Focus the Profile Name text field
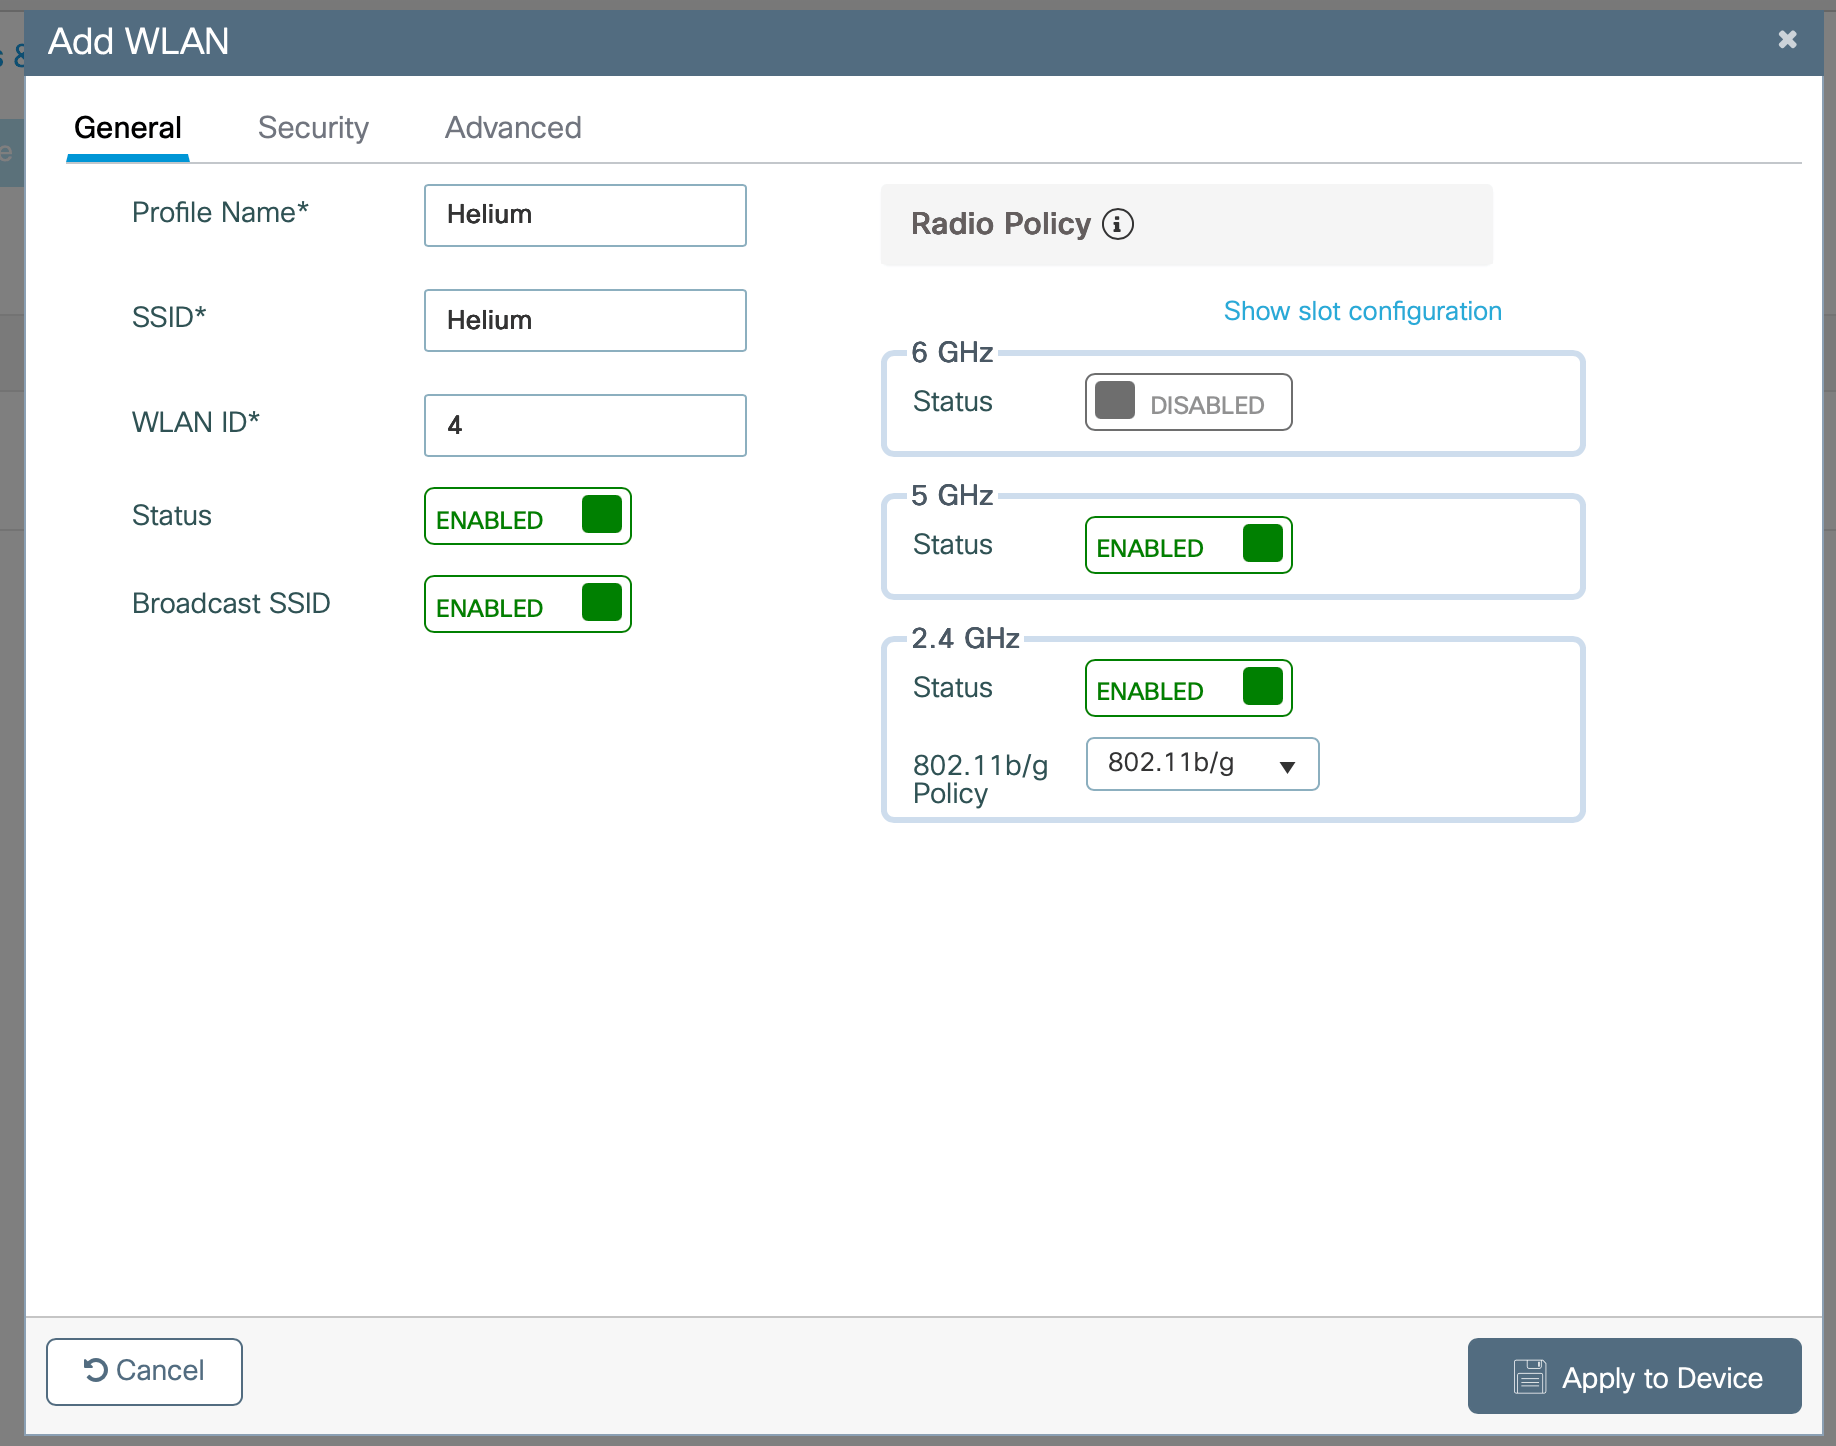Screen dimensions: 1836x1446 585,215
